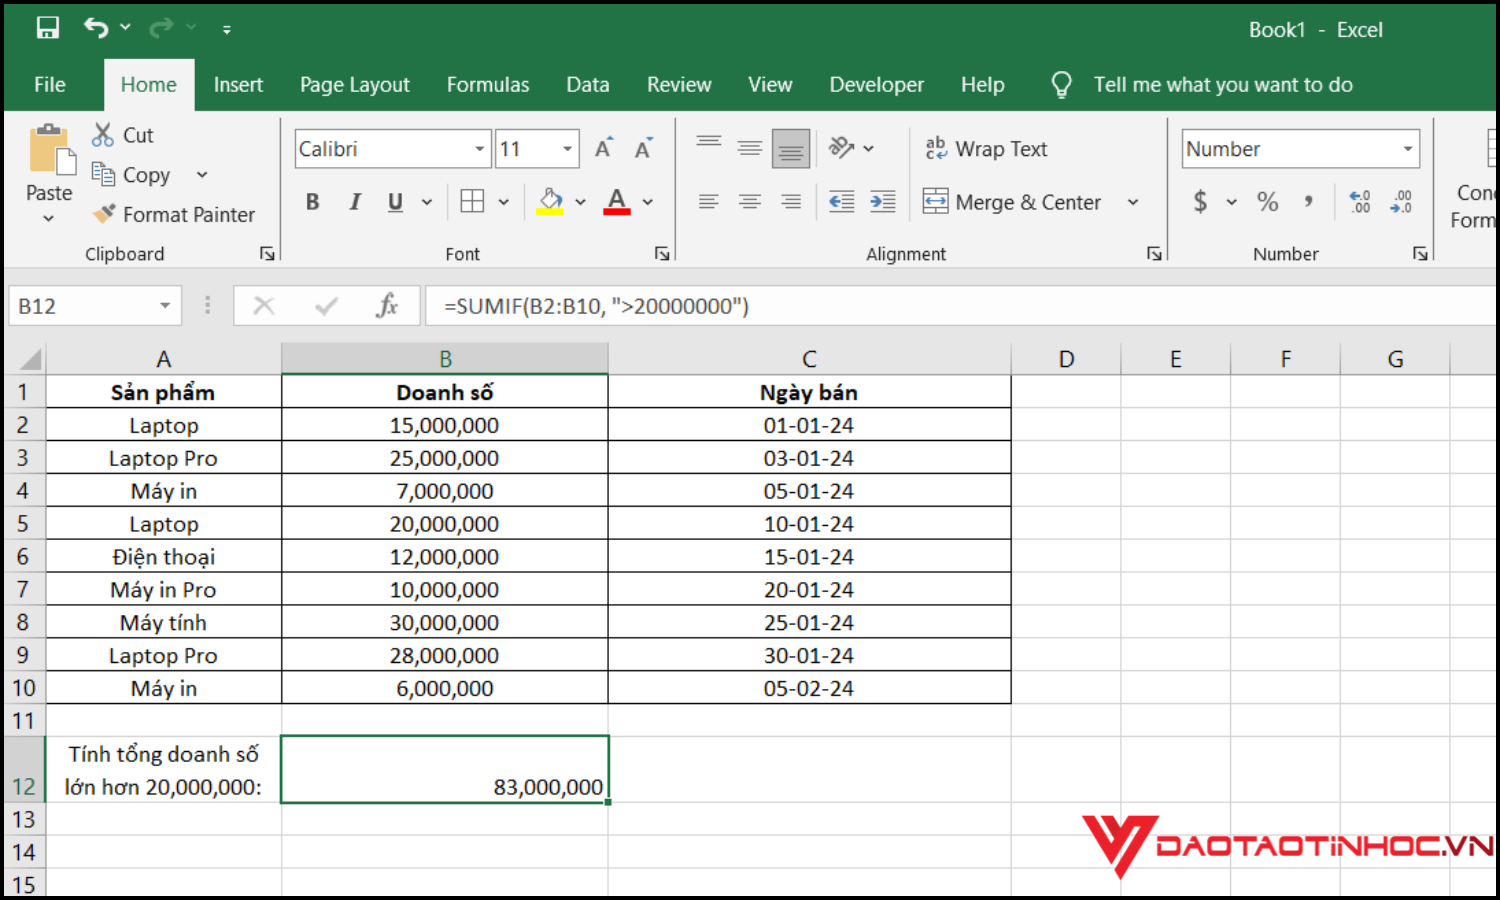Screen dimensions: 1500x900
Task: Toggle Italic formatting
Action: pyautogui.click(x=354, y=202)
